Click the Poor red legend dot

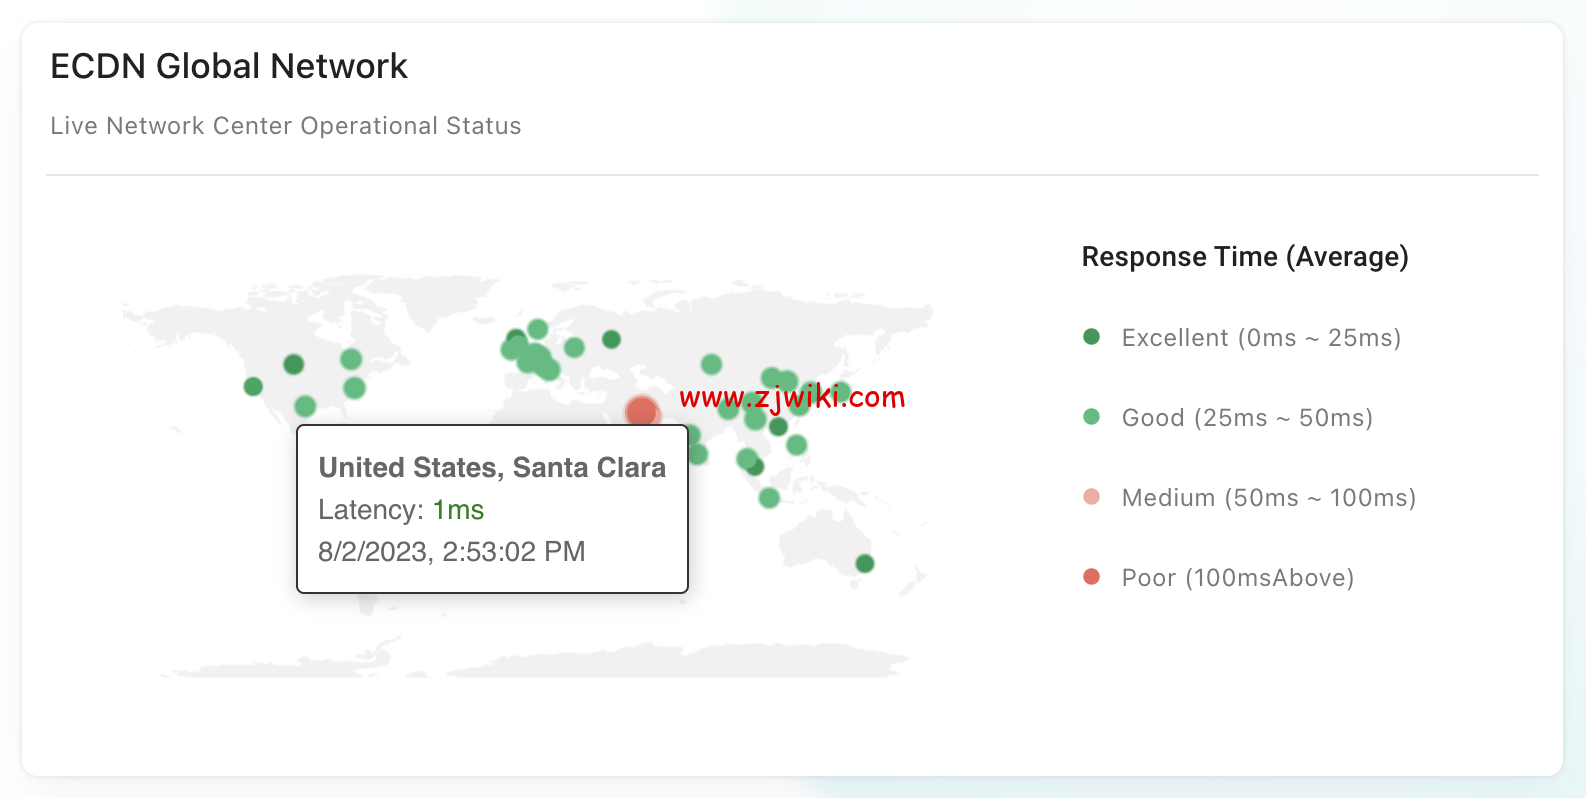tap(1091, 577)
